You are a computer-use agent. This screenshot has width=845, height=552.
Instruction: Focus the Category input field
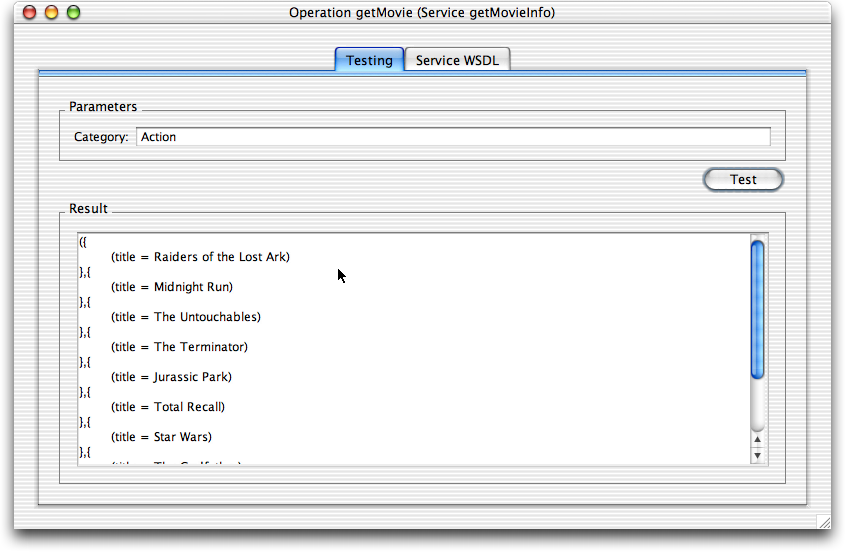click(x=453, y=137)
